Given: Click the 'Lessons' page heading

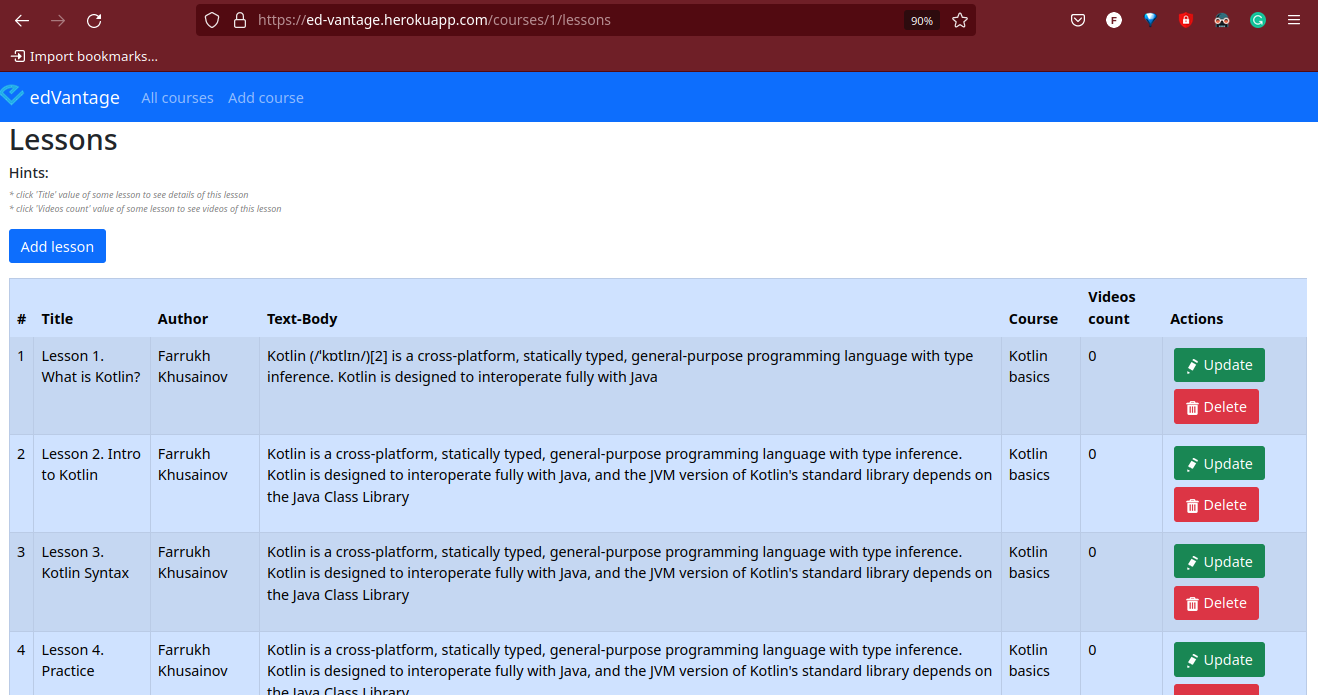Looking at the screenshot, I should (x=63, y=140).
